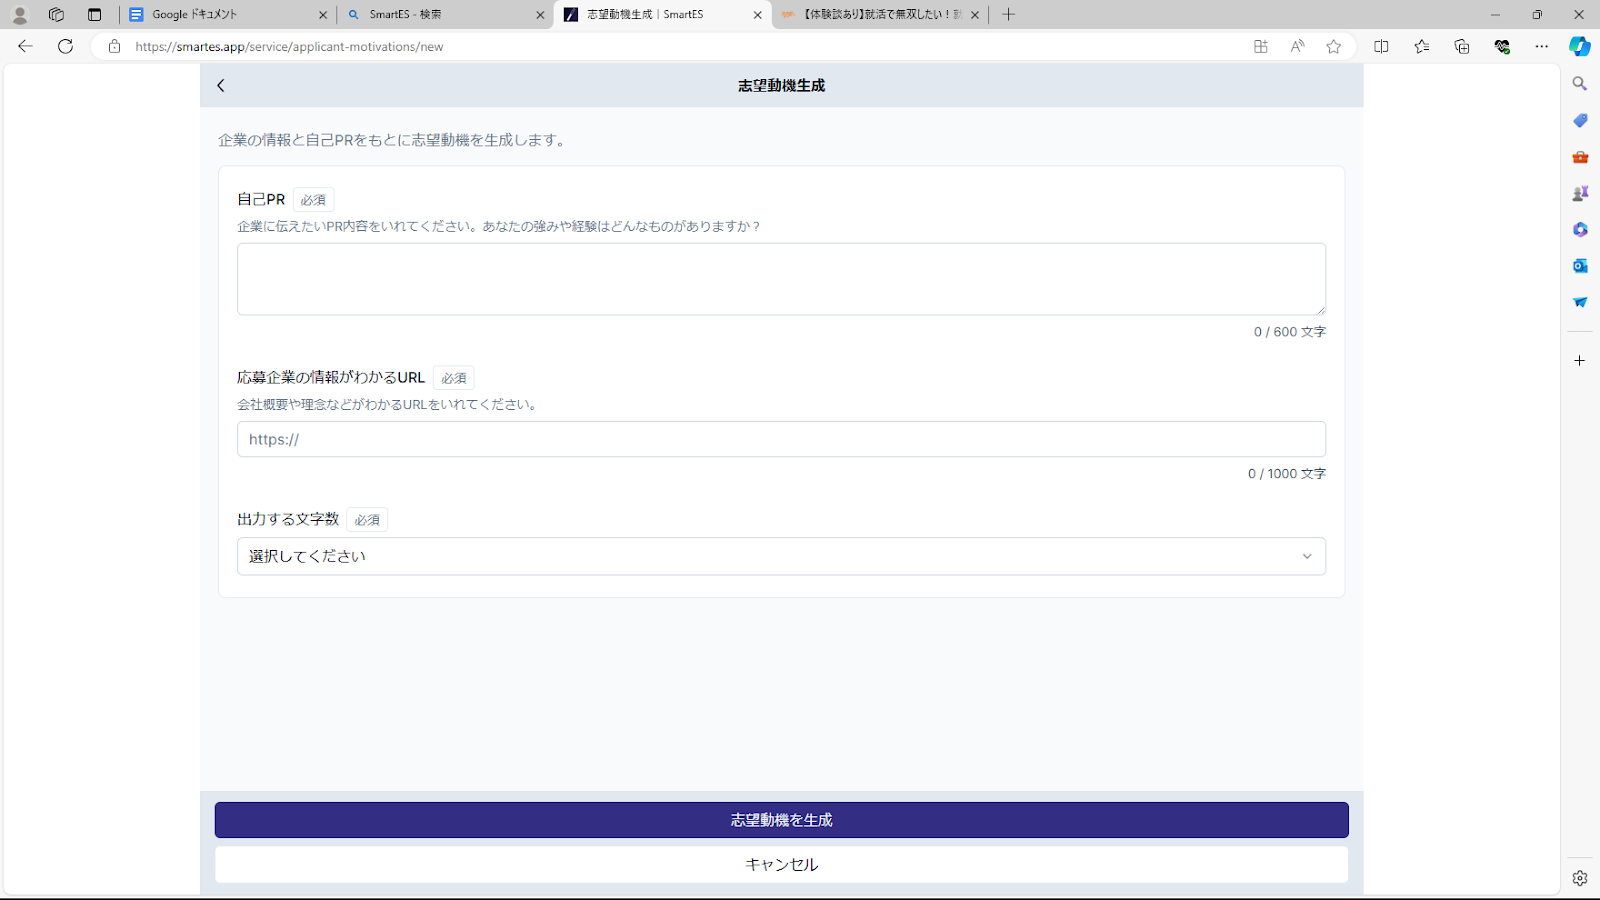This screenshot has height=900, width=1600.
Task: Click 応募企業の情報がわかるURL label
Action: (x=331, y=378)
